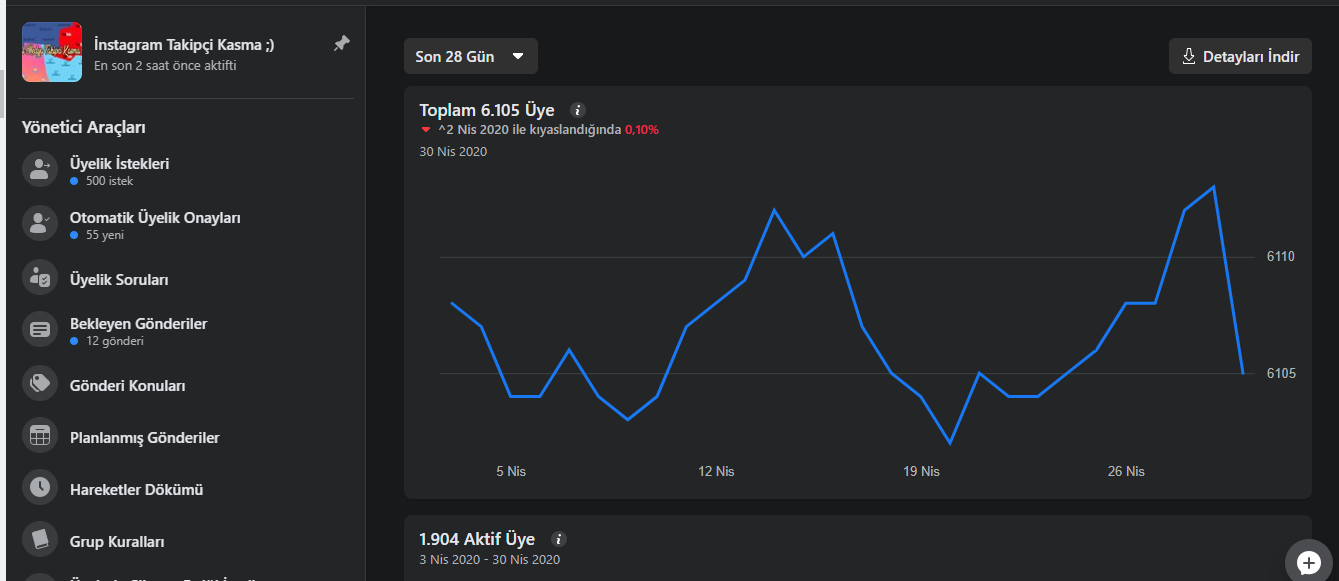The width and height of the screenshot is (1339, 581).
Task: Click the group cover thumbnail
Action: 52,52
